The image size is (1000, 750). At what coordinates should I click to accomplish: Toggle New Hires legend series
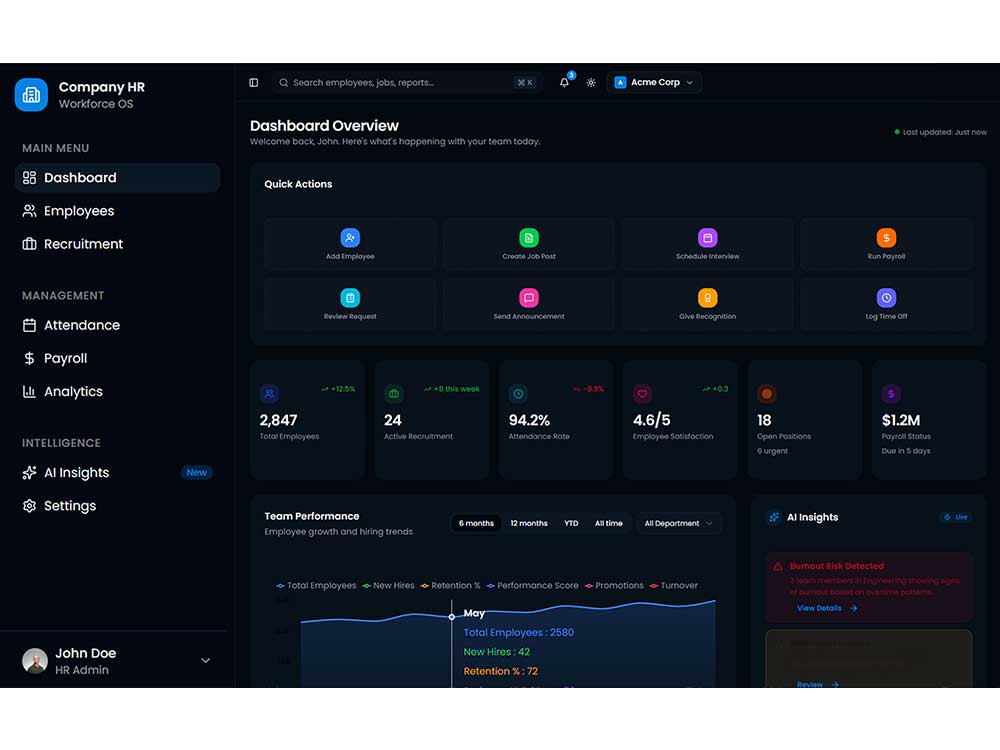click(x=388, y=585)
